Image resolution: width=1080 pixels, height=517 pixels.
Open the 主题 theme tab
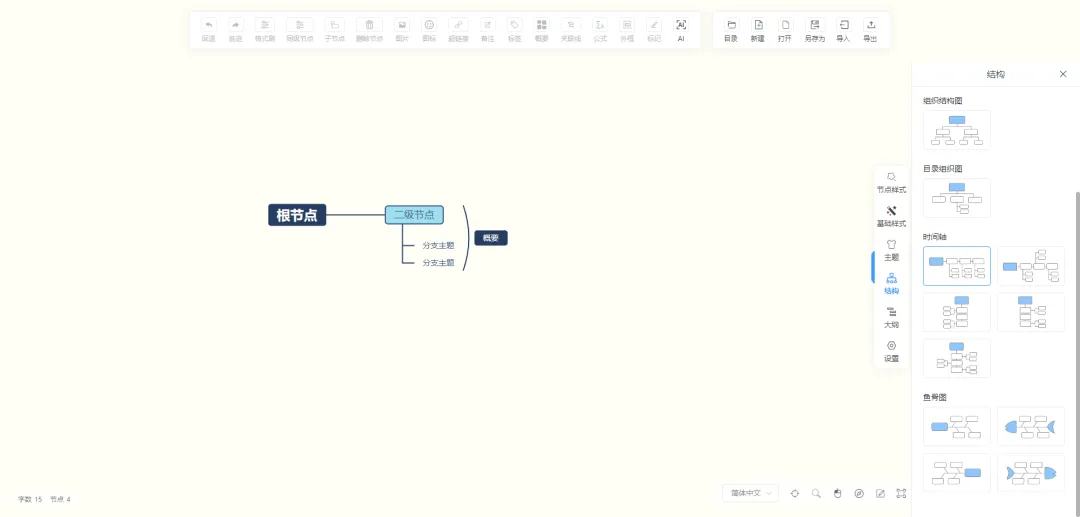point(891,250)
